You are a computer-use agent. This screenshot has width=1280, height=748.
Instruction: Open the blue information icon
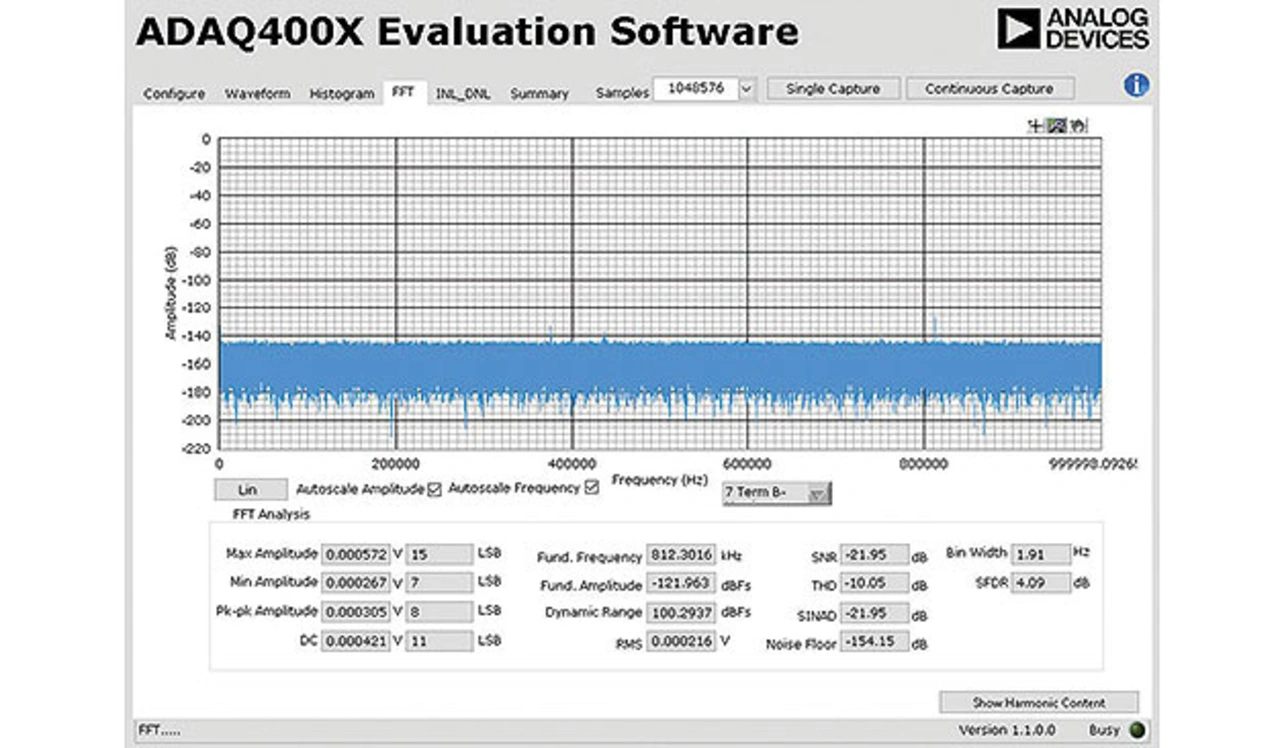pyautogui.click(x=1136, y=85)
